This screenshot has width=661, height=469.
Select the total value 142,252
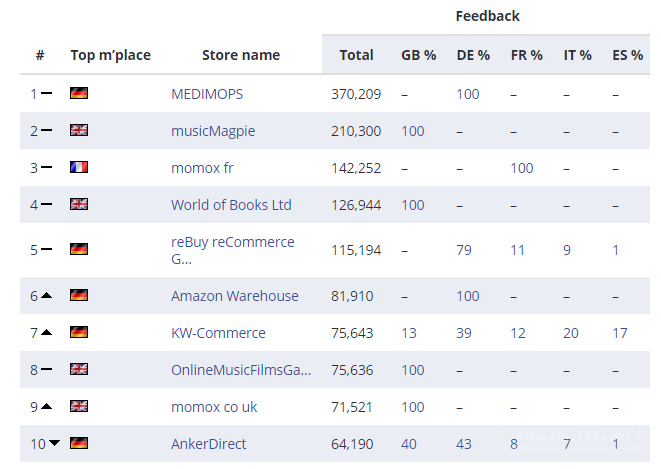coord(356,168)
